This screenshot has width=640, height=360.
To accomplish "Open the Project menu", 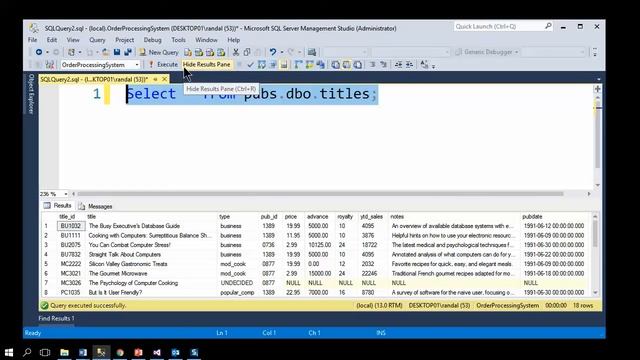I will tap(124, 40).
